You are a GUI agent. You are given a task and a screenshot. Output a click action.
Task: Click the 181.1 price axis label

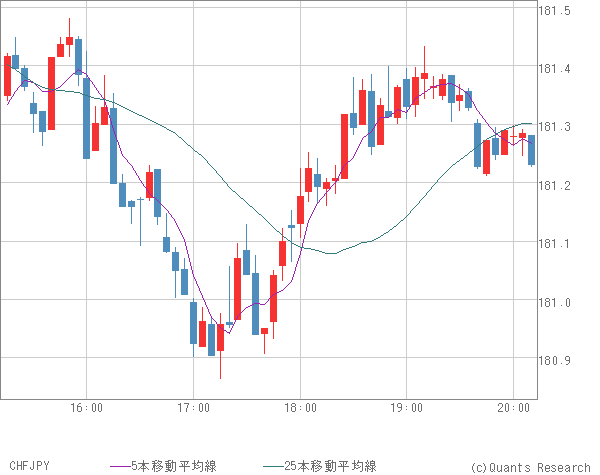coord(554,243)
